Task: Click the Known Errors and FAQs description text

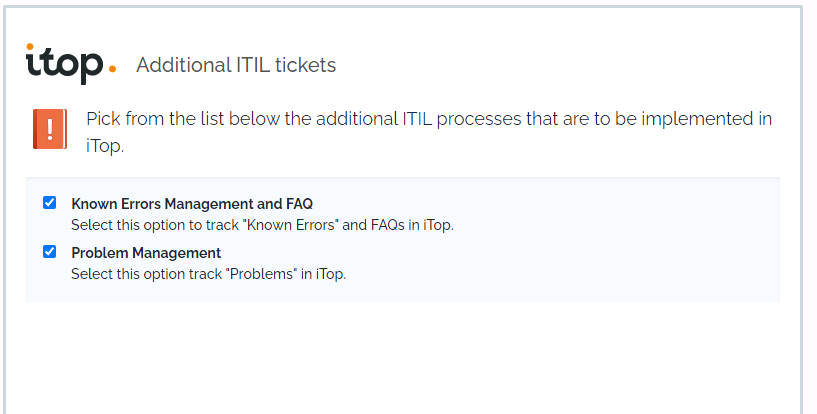Action: click(262, 225)
